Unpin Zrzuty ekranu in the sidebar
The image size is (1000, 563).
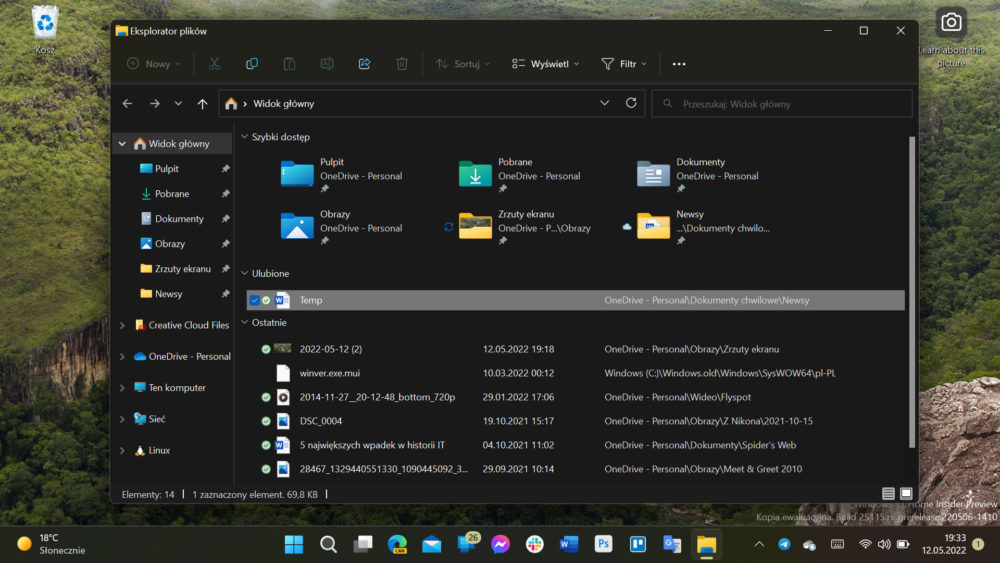click(225, 269)
